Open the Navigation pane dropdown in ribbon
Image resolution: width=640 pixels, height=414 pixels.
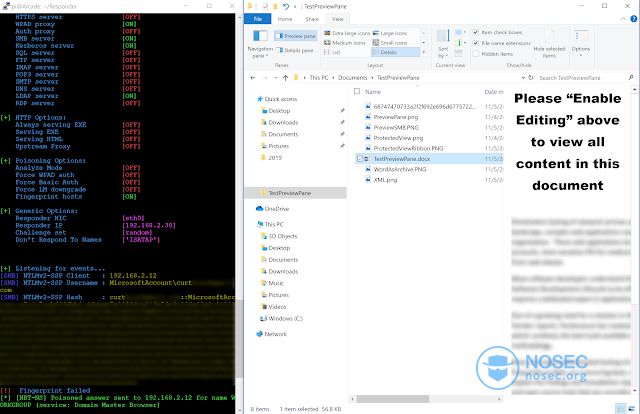pyautogui.click(x=260, y=44)
